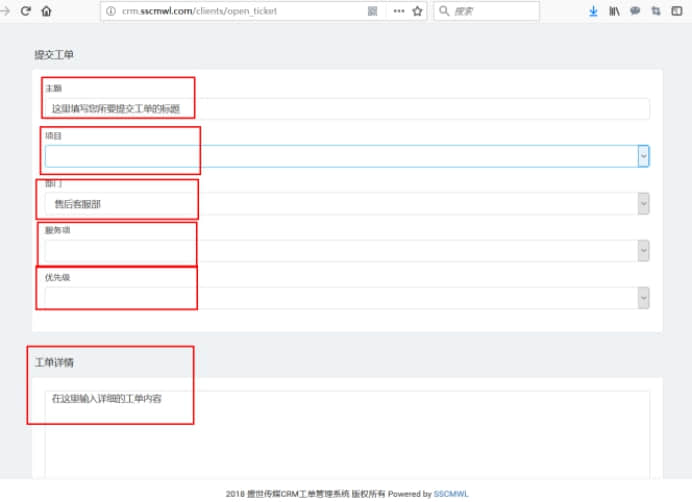
Task: Open the page actions three-dot menu
Action: (x=399, y=11)
